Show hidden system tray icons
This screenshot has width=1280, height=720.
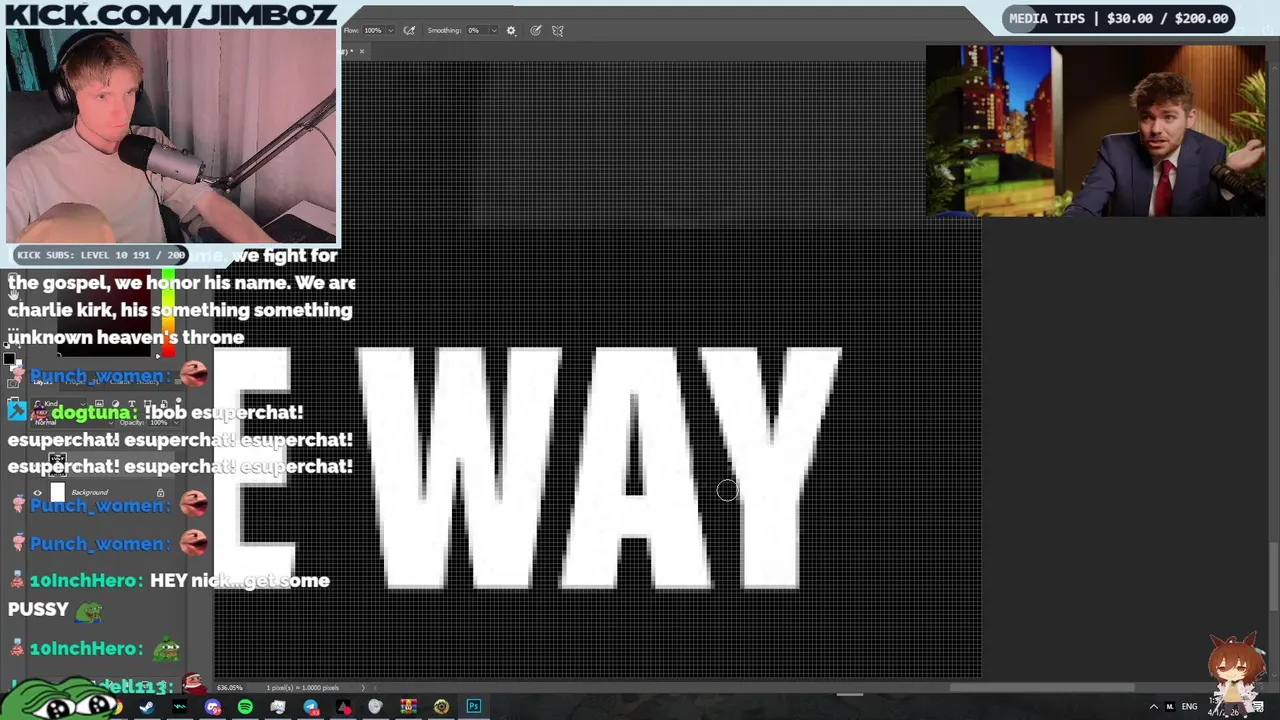click(x=1153, y=707)
